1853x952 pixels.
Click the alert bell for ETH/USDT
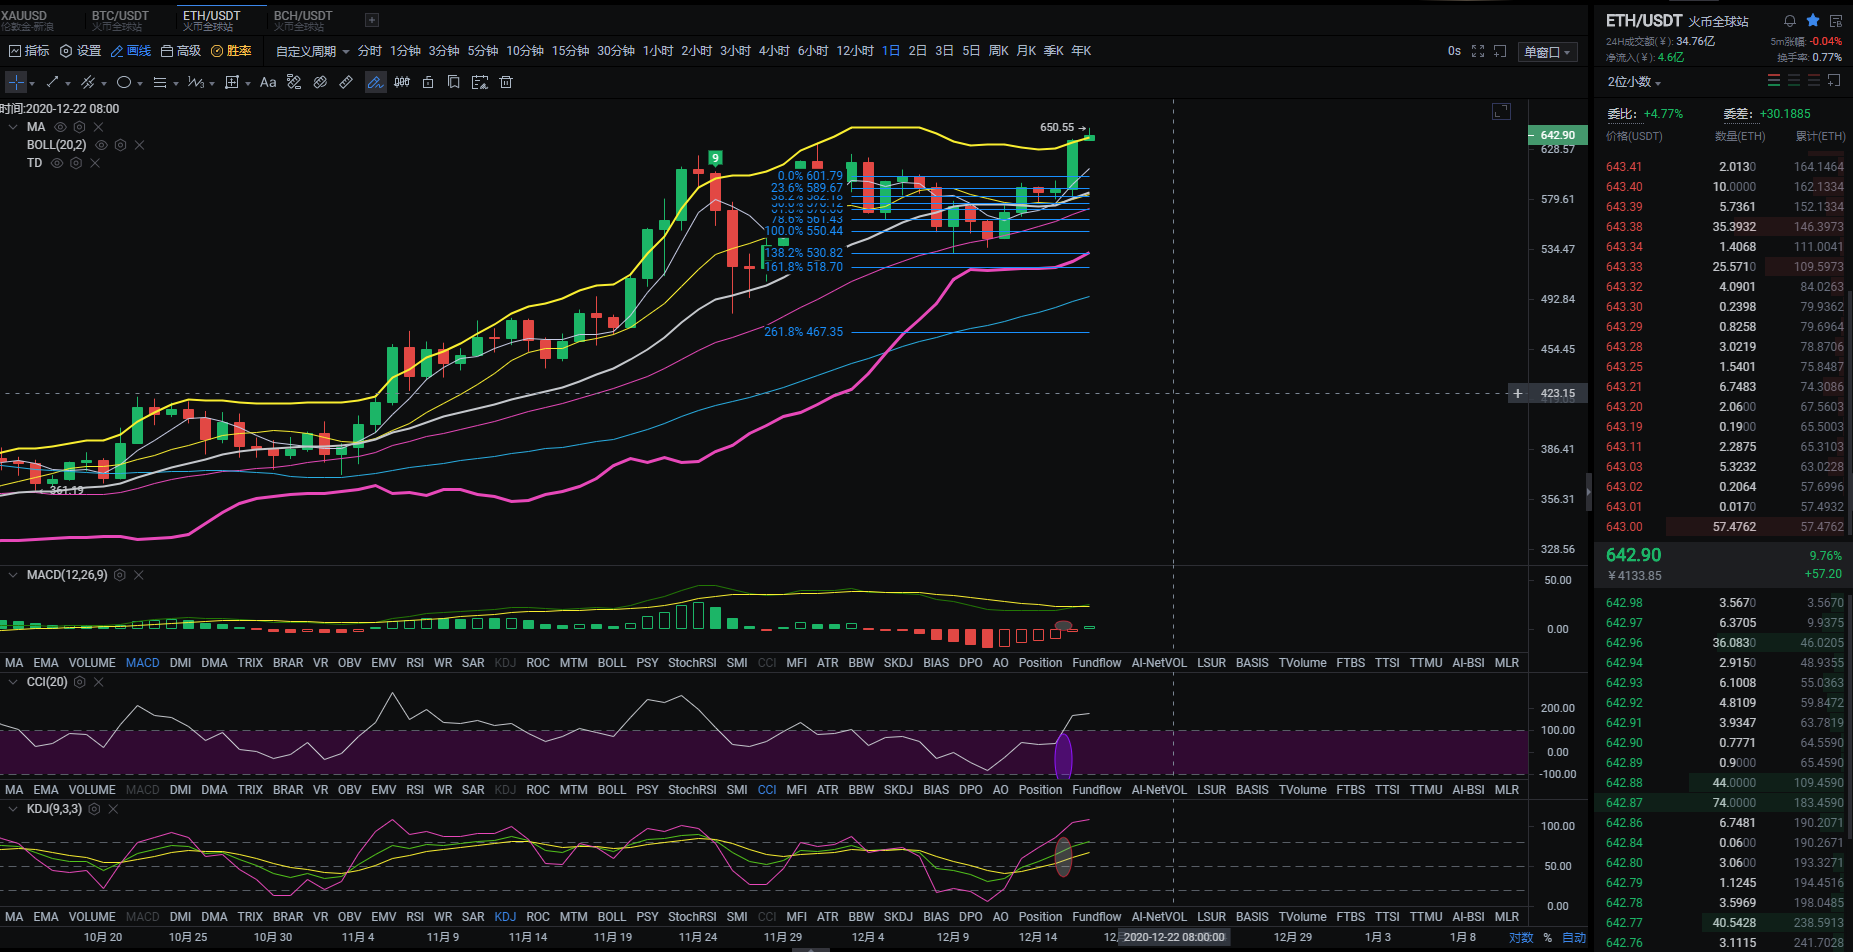click(1790, 20)
